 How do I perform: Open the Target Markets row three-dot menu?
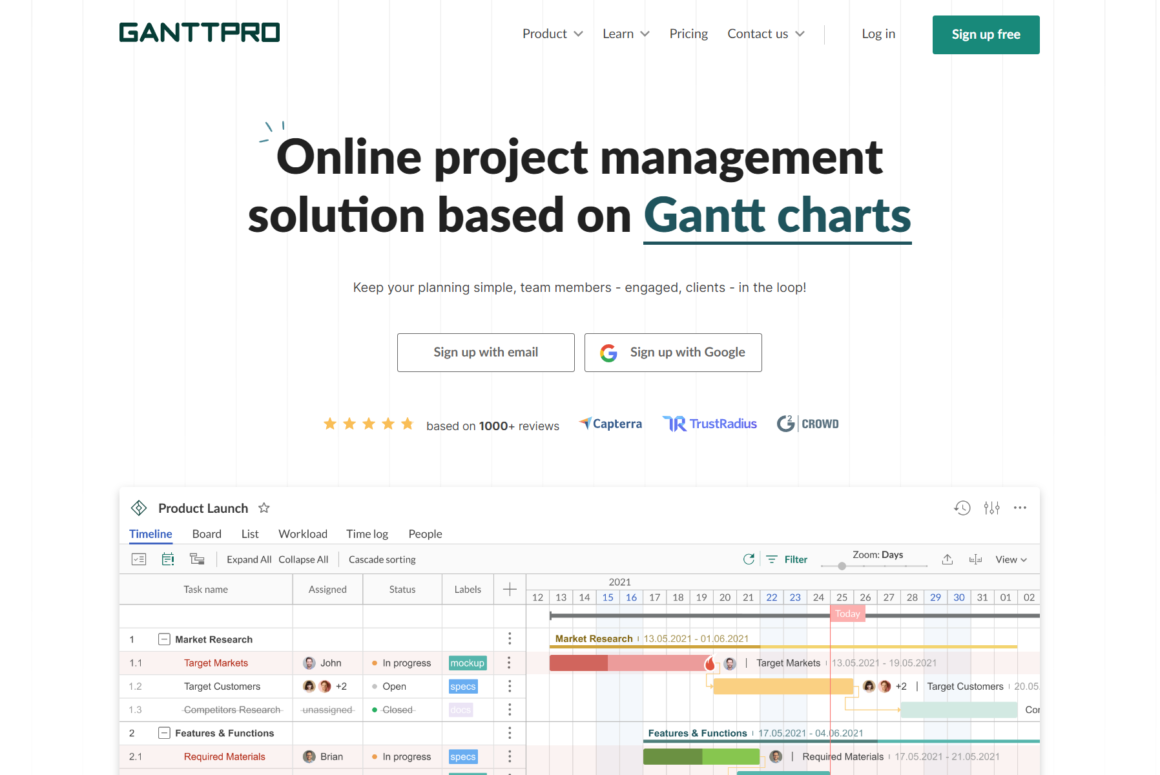(510, 663)
